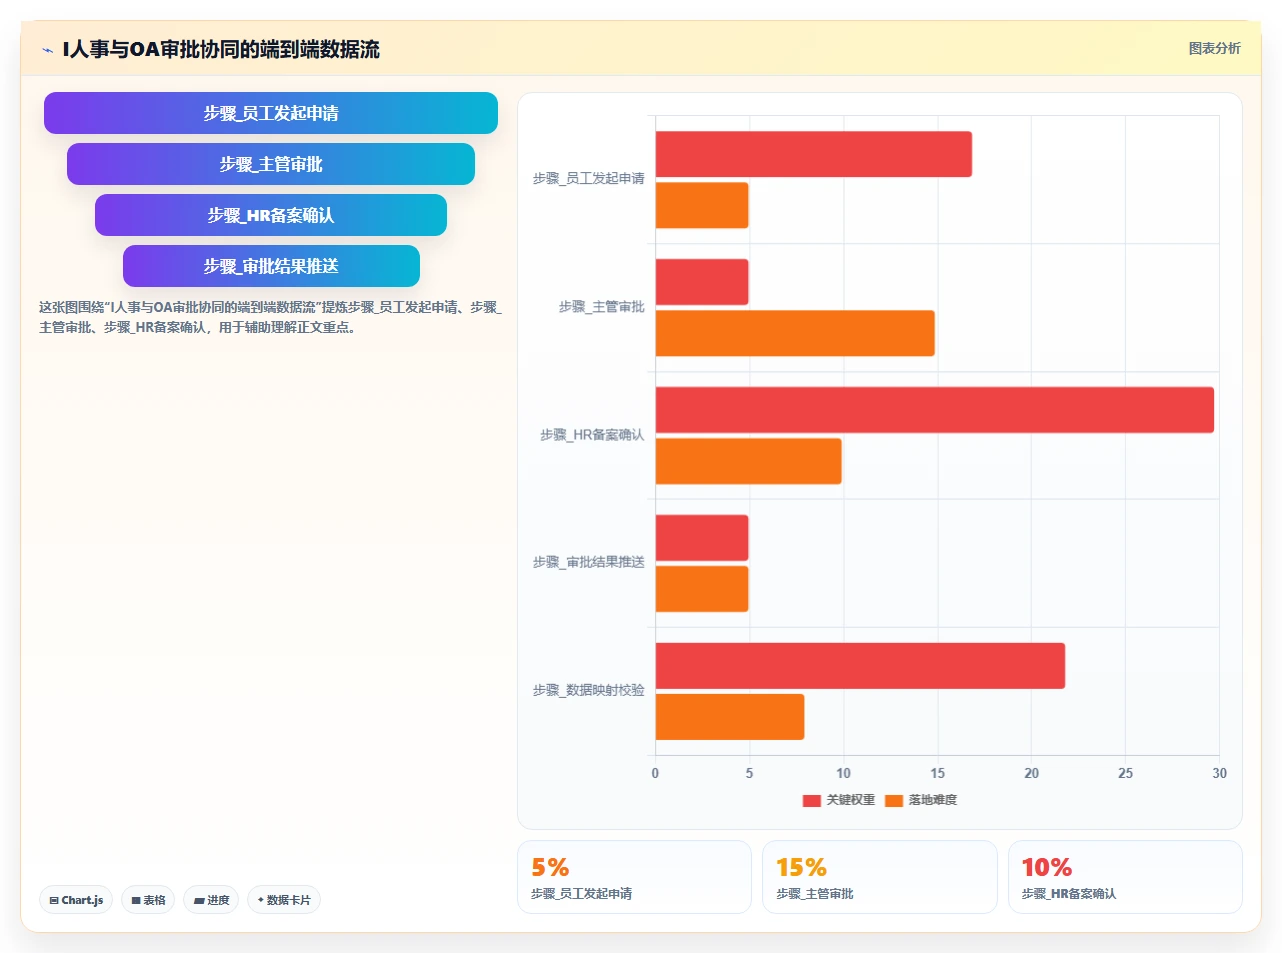This screenshot has height=953, width=1282.
Task: Toggle the 关键权重 legend red swatch
Action: click(x=812, y=800)
